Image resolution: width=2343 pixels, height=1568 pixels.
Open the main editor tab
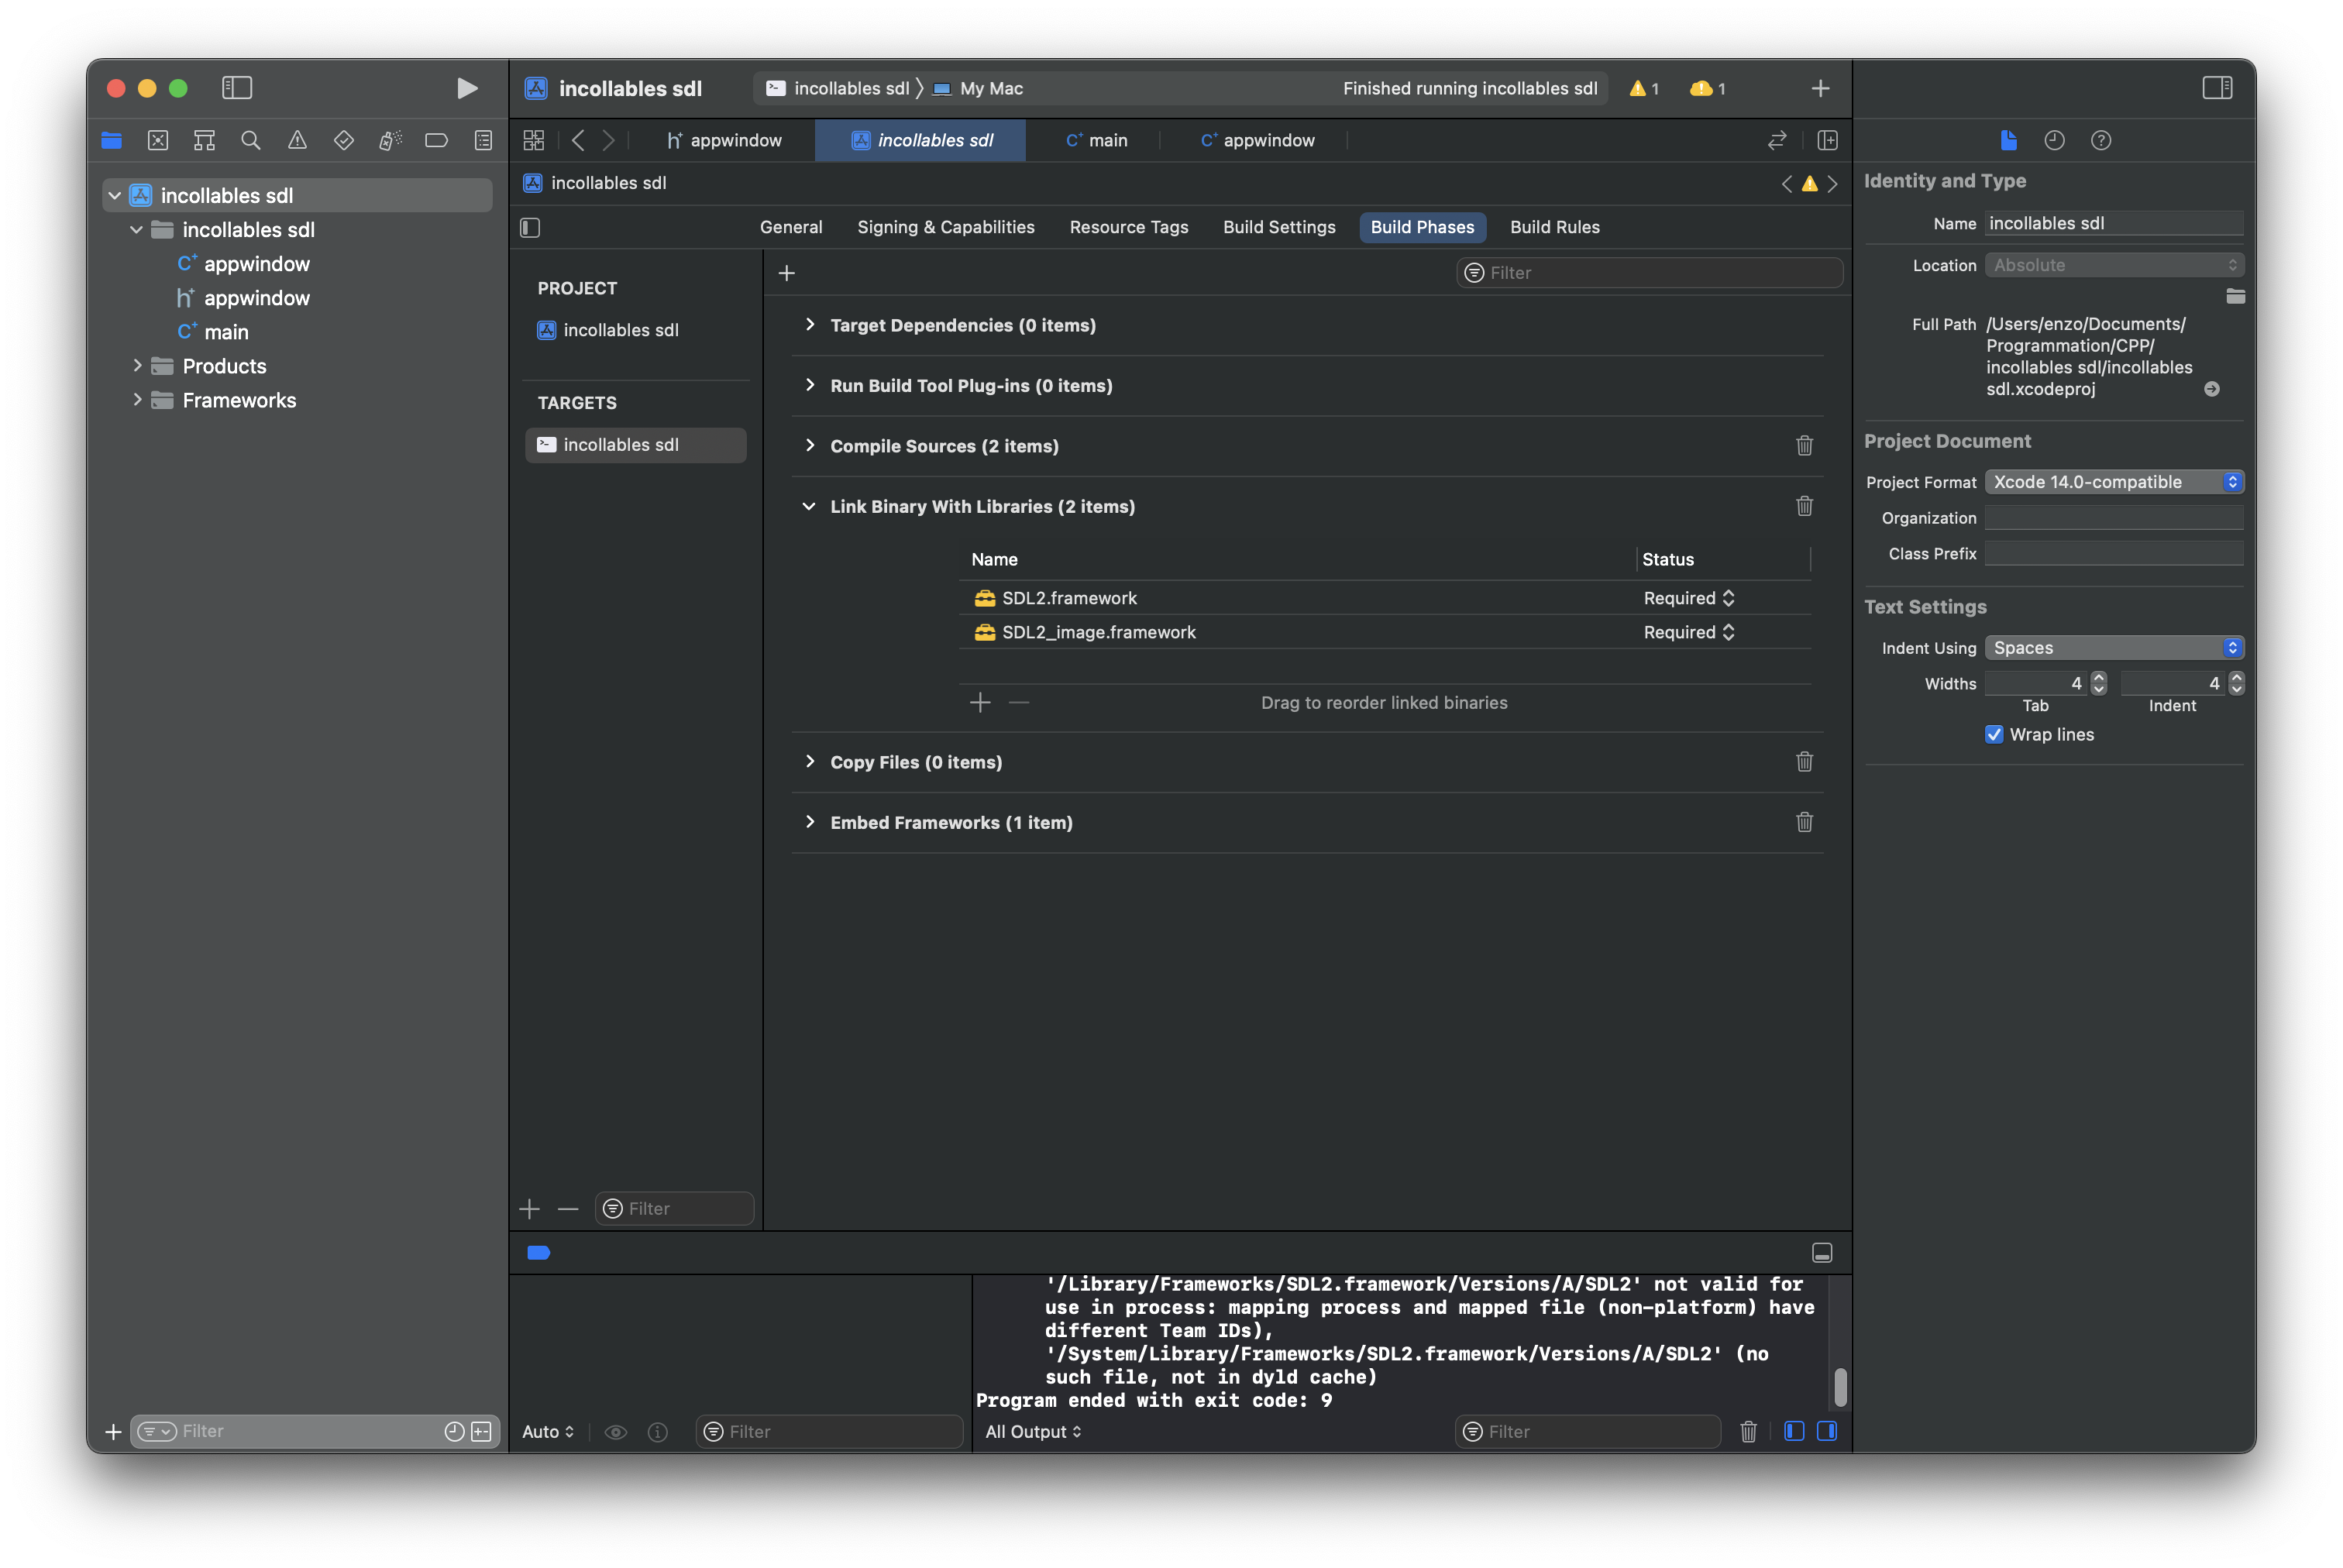1096,140
